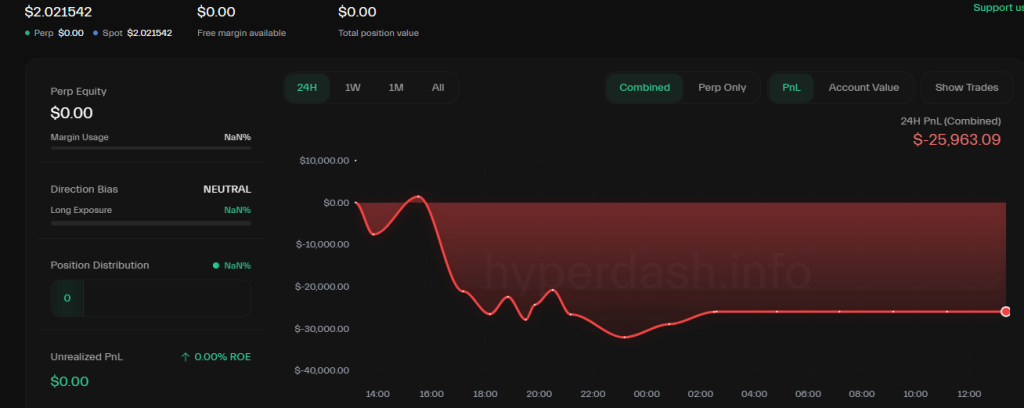Click the Direction Bias label
The width and height of the screenshot is (1024, 408).
84,189
